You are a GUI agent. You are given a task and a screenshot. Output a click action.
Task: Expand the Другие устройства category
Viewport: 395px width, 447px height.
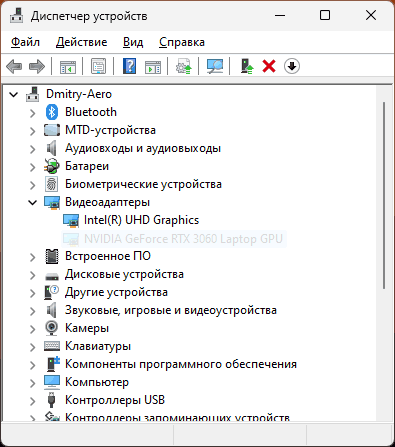pos(32,293)
